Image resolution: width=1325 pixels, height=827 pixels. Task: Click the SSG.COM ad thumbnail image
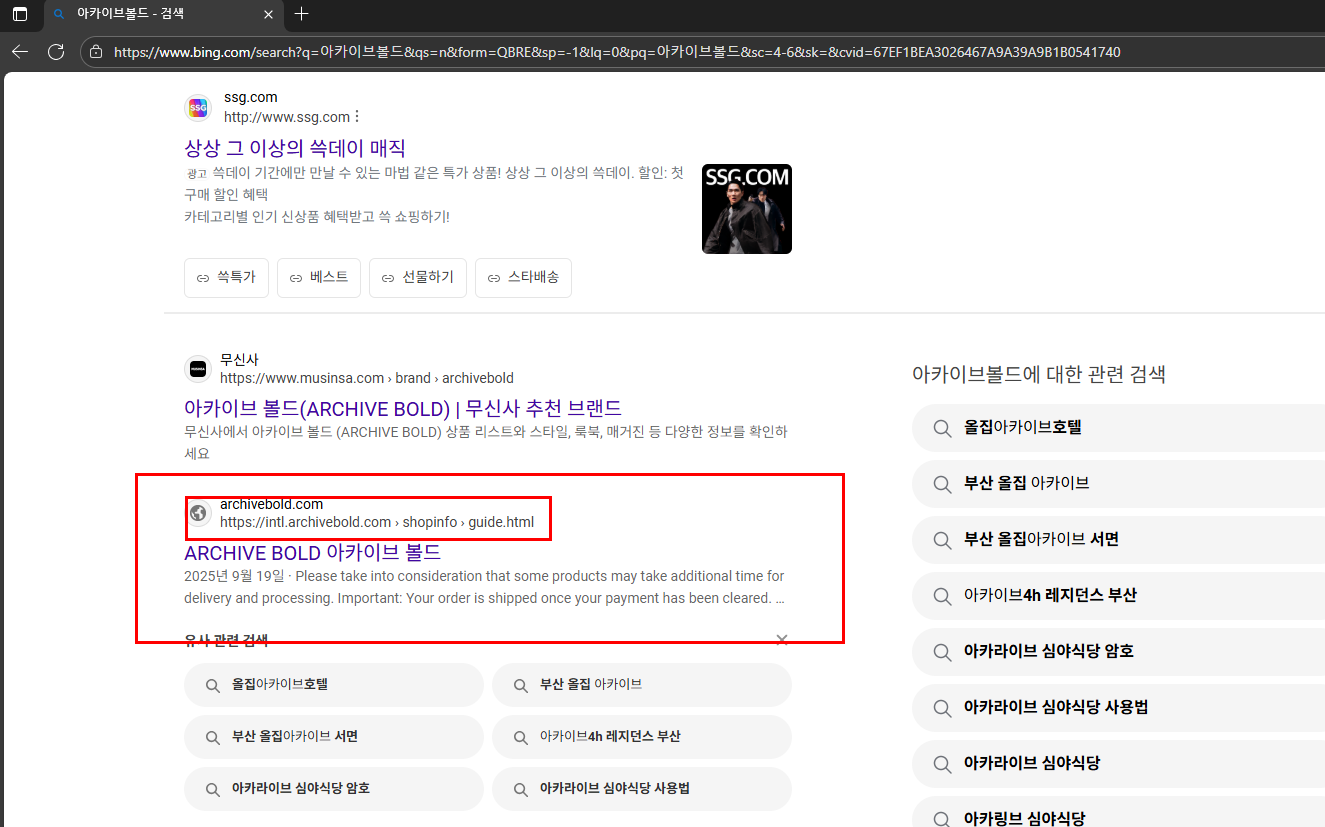[747, 209]
